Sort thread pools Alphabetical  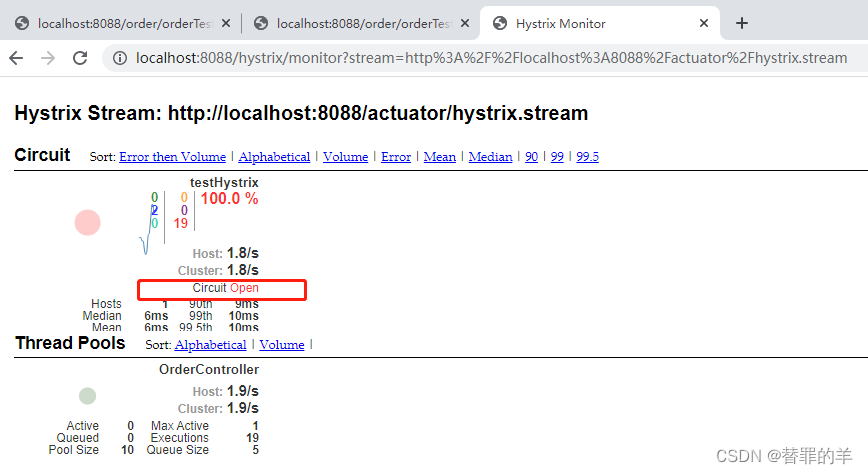tap(210, 344)
